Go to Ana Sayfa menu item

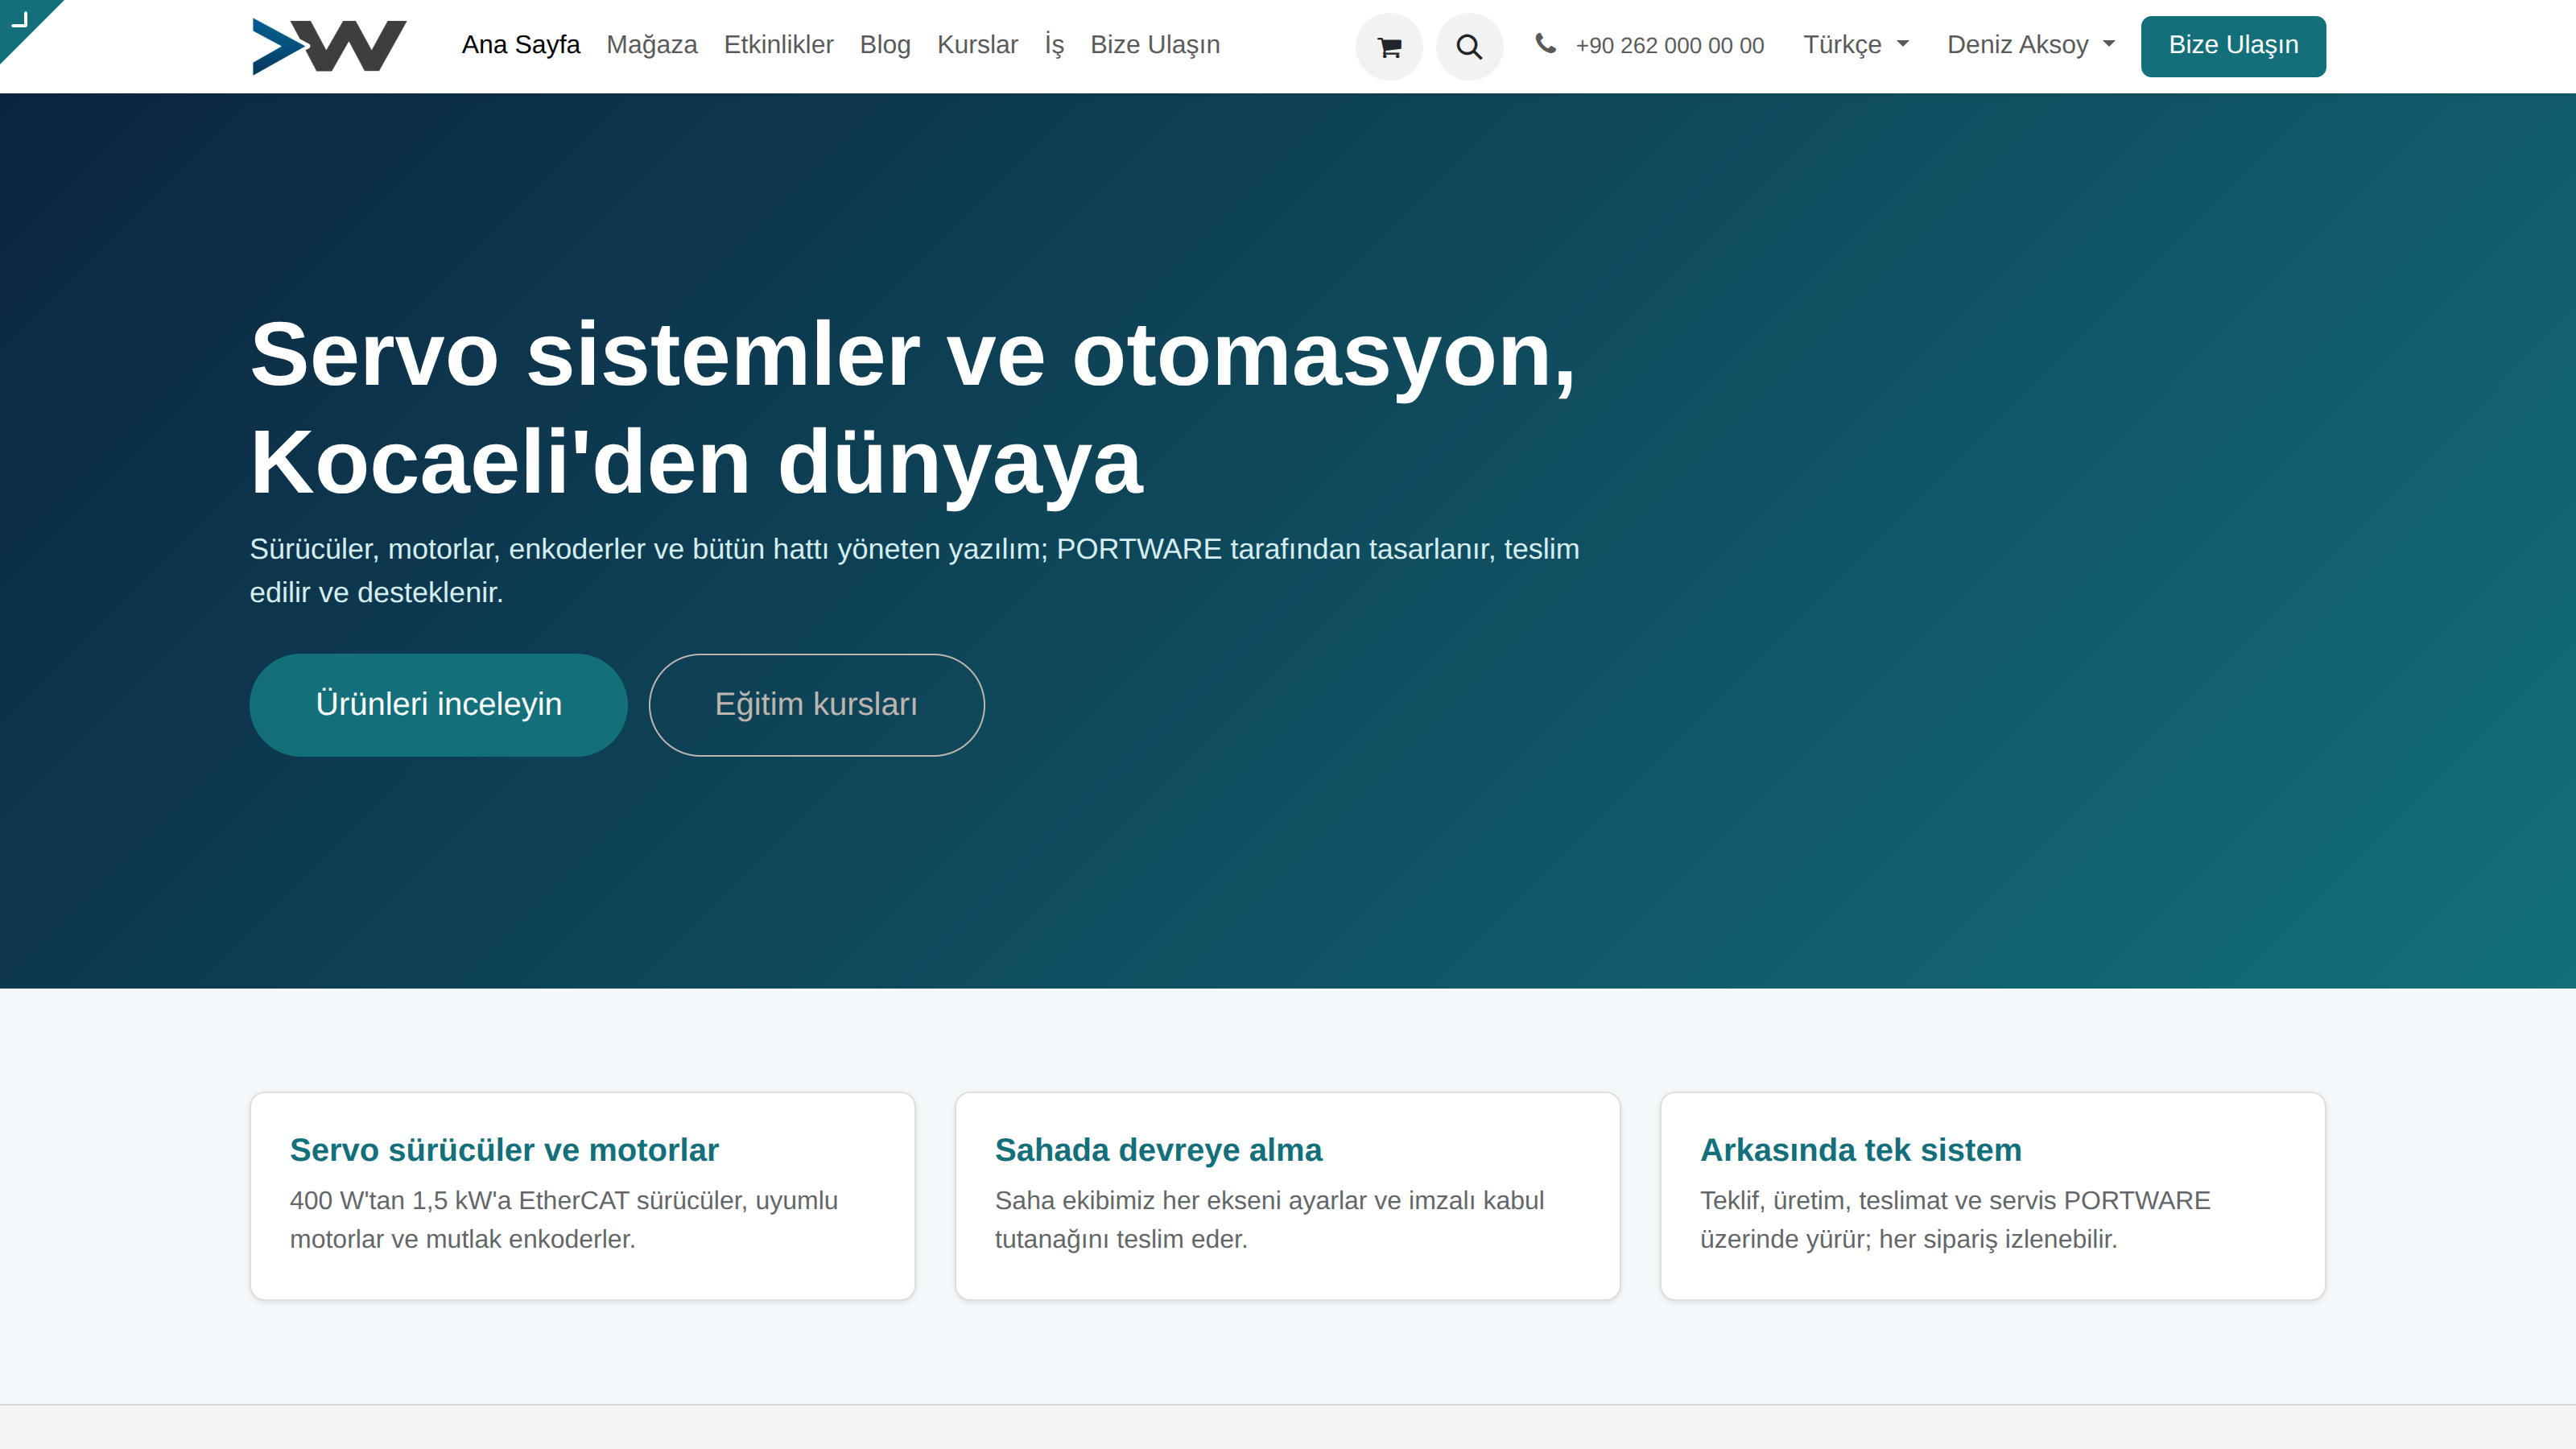click(x=520, y=45)
